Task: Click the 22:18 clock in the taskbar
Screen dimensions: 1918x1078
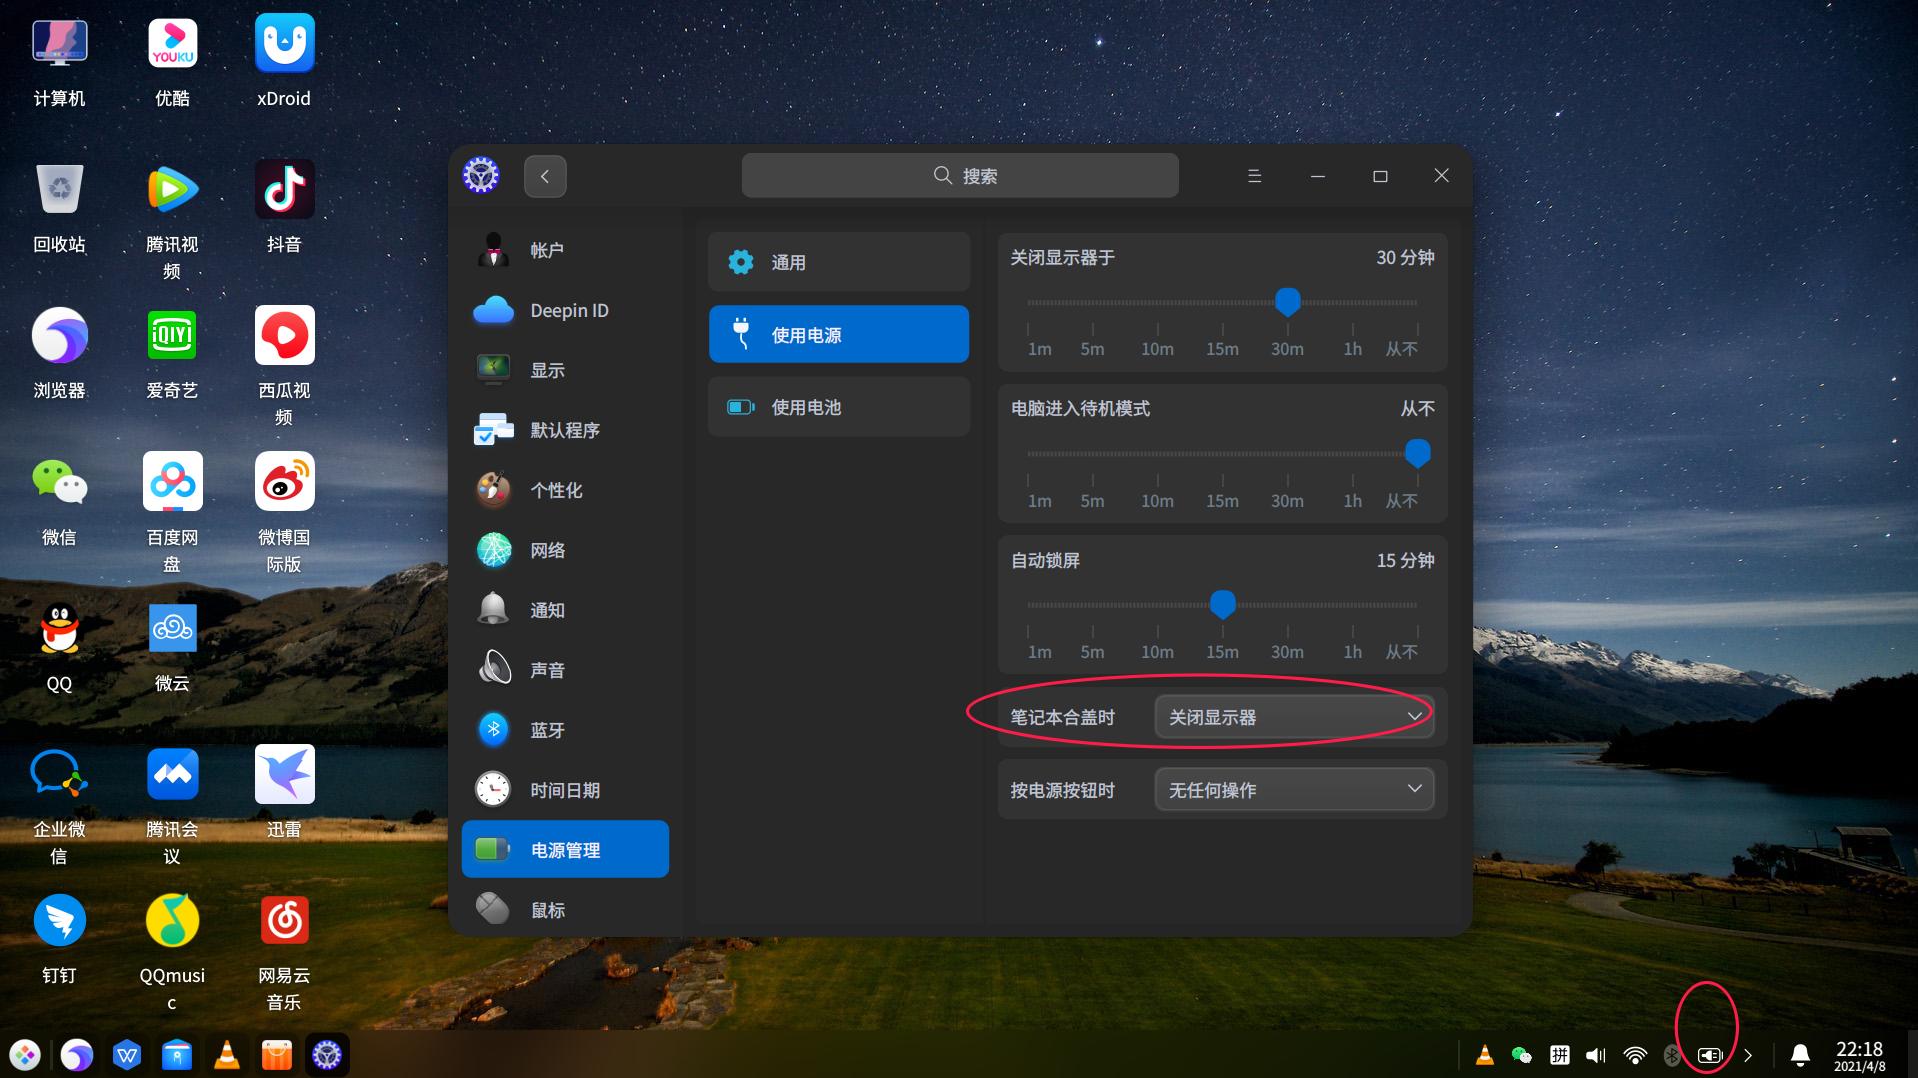Action: pos(1859,1055)
